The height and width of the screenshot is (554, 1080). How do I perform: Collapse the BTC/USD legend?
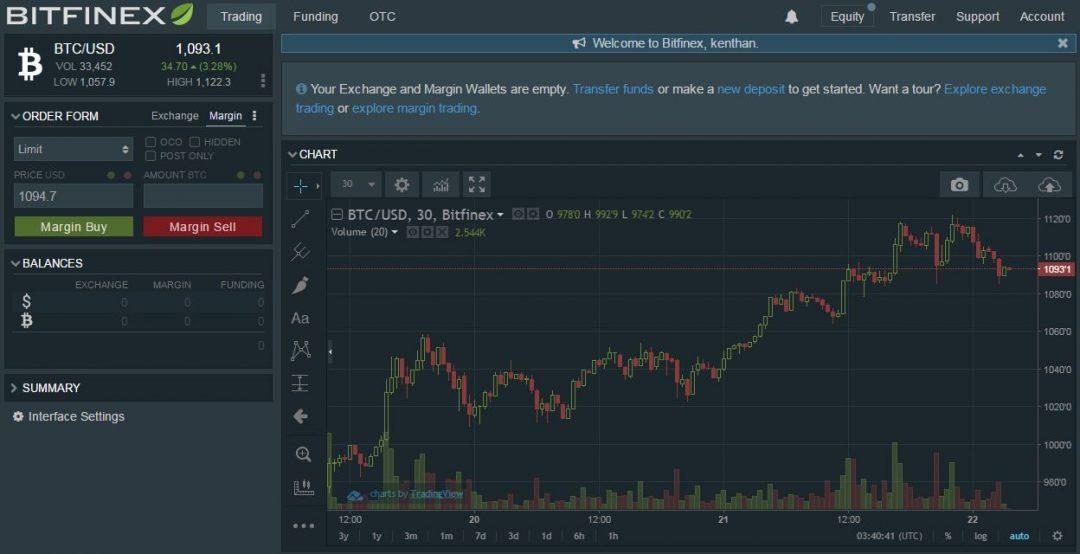[337, 215]
